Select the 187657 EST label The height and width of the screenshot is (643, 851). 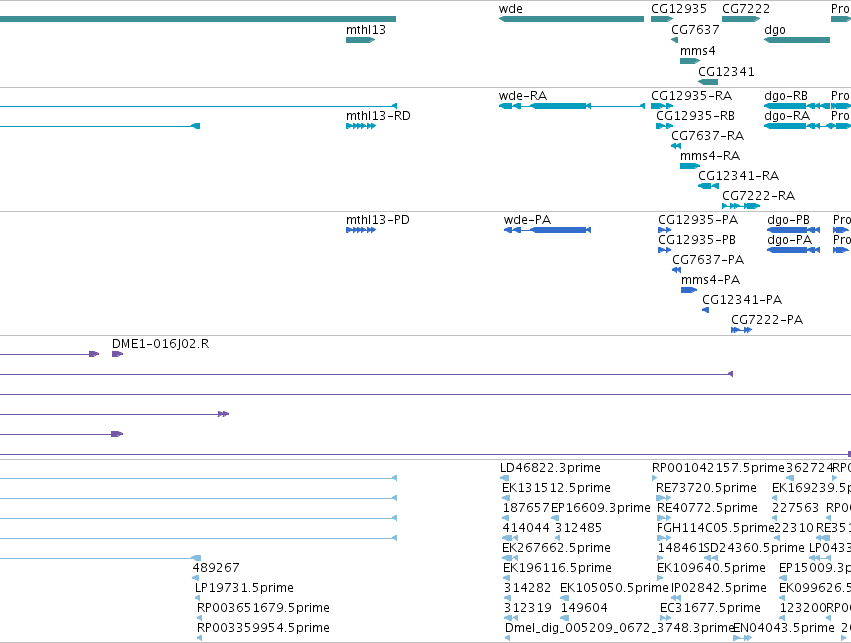pyautogui.click(x=526, y=508)
